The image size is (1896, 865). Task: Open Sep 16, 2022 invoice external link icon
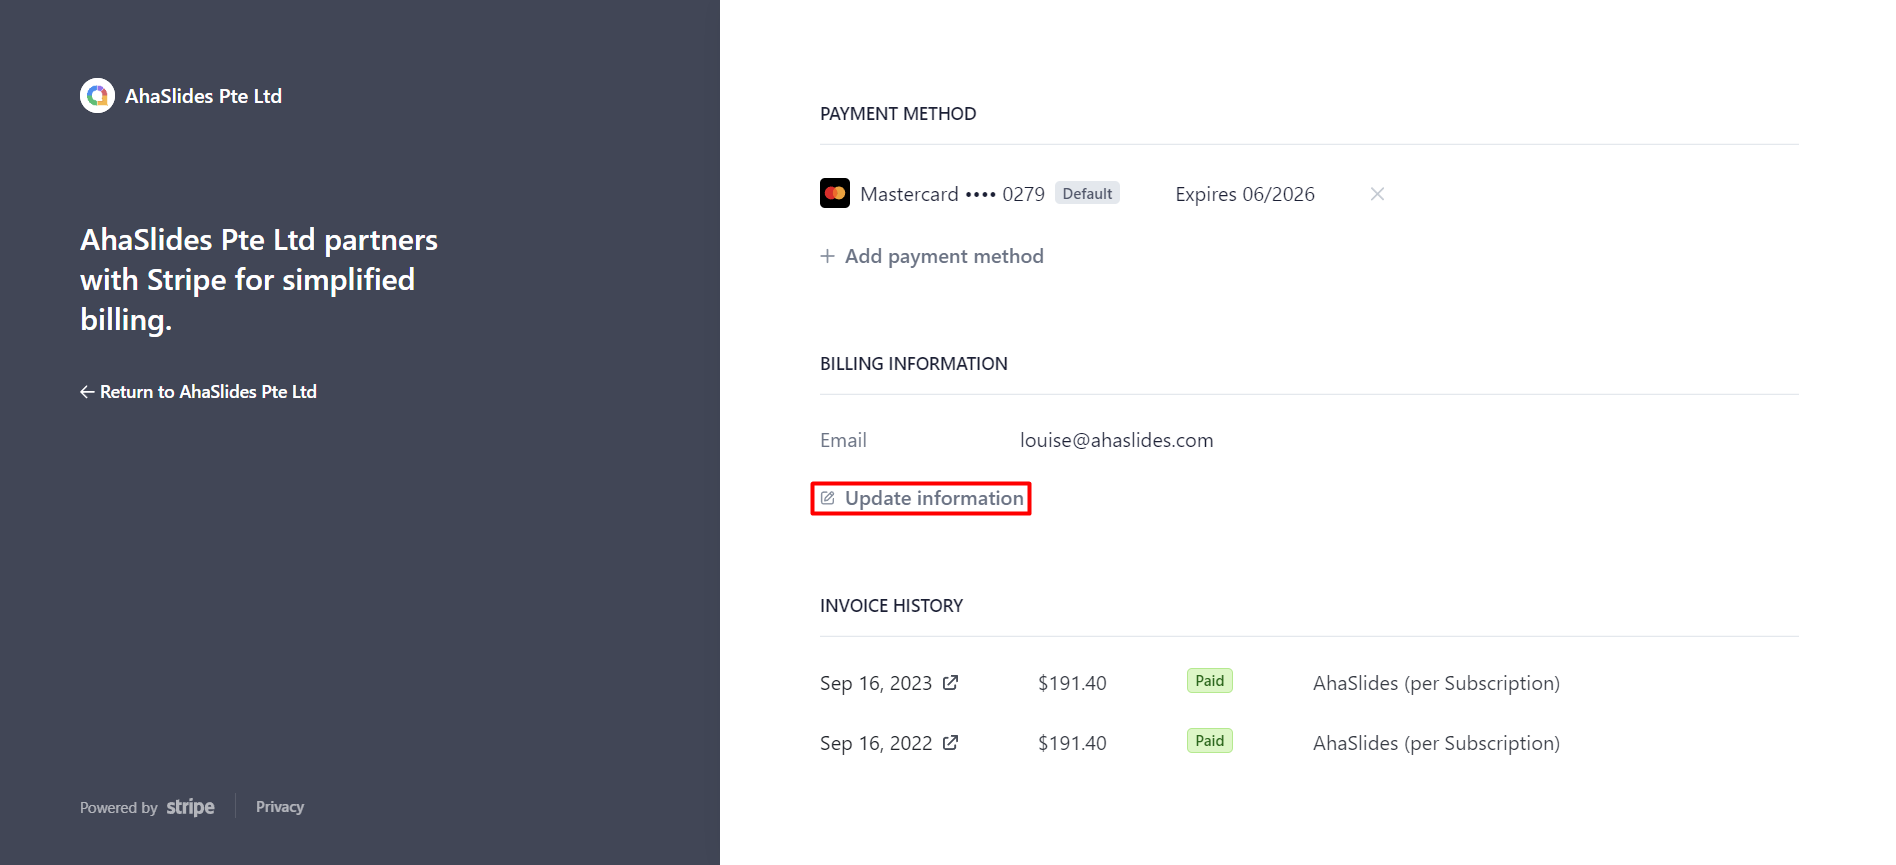pyautogui.click(x=950, y=742)
